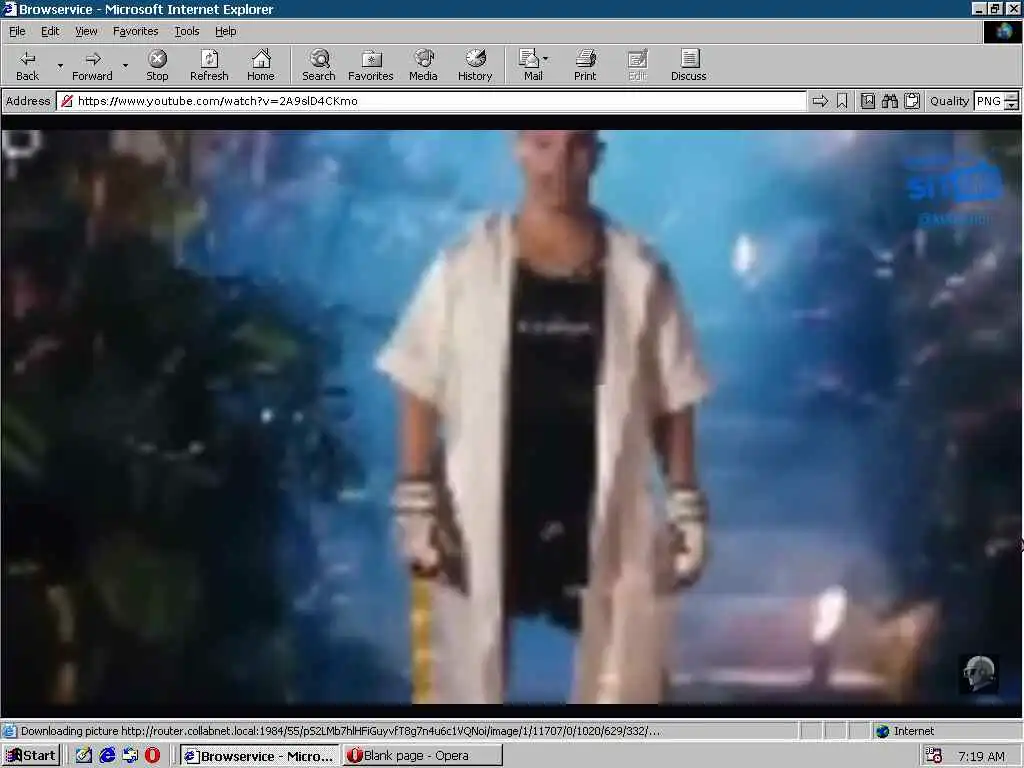Screen dimensions: 1024x768
Task: Open the Forward history dropdown arrow
Action: (x=125, y=65)
